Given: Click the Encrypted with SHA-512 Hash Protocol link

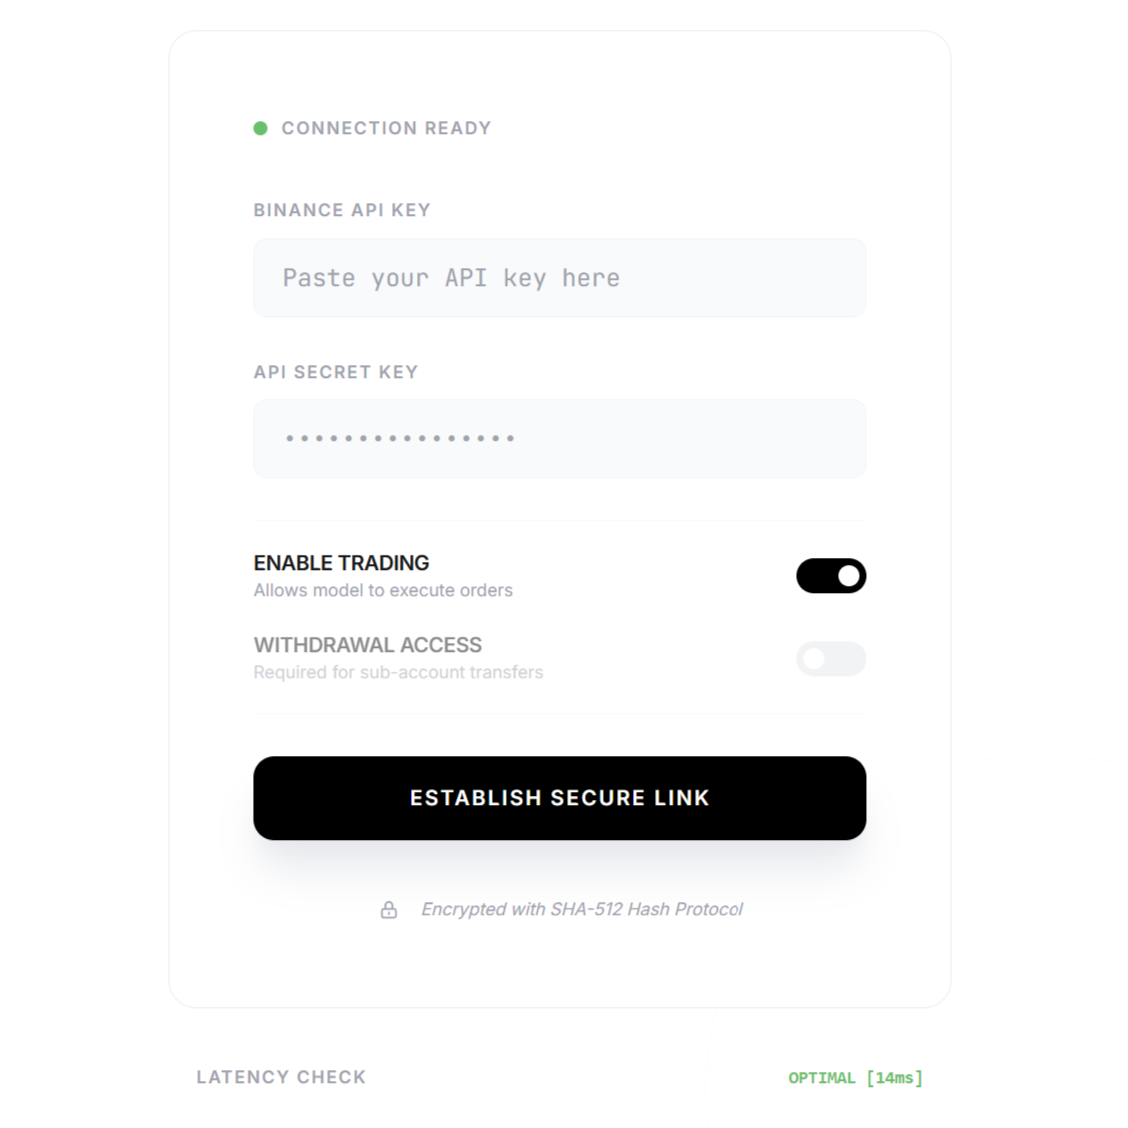Looking at the screenshot, I should pos(583,910).
